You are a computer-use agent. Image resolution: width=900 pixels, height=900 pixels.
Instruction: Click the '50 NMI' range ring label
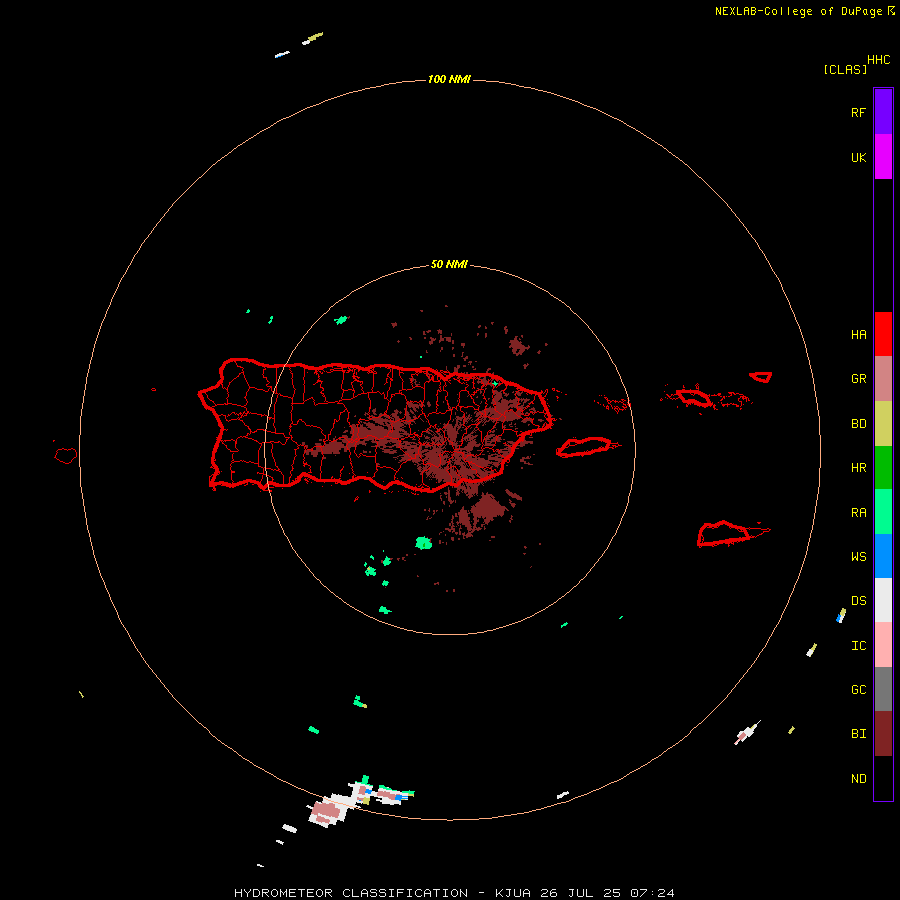[x=449, y=264]
